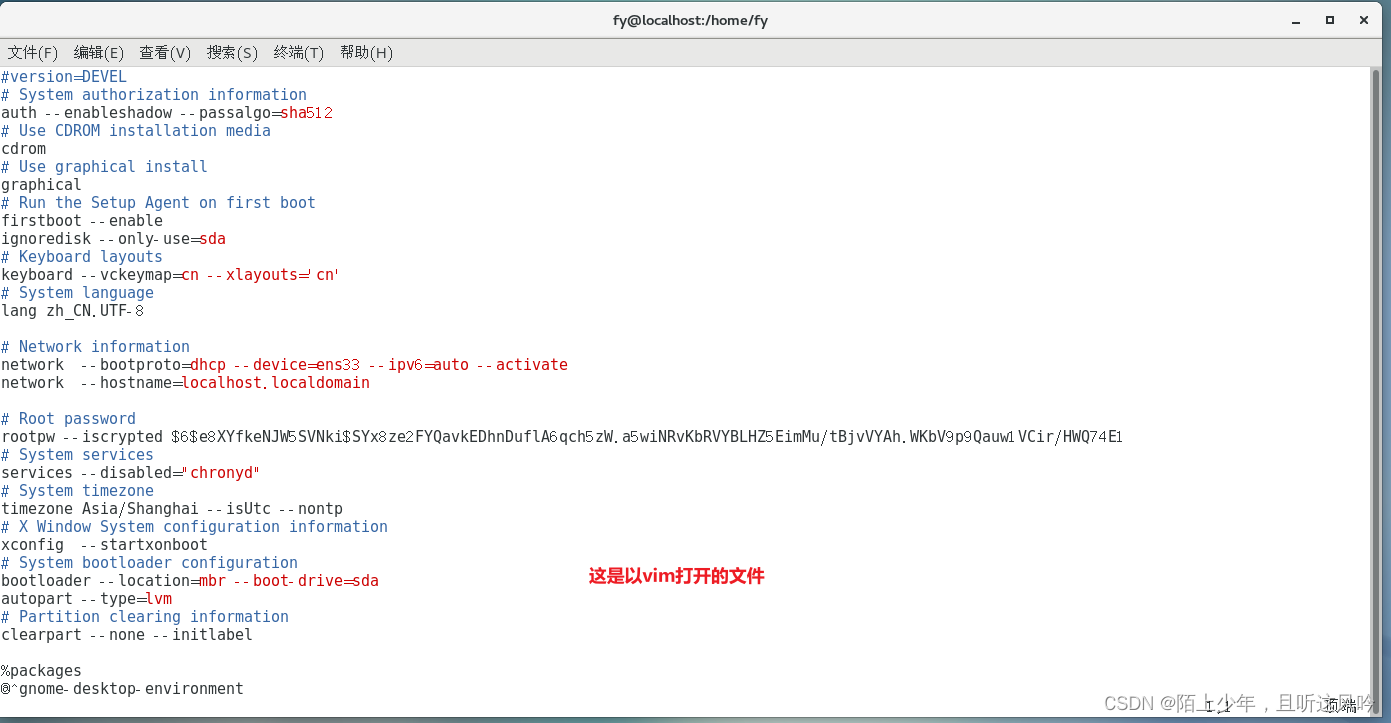Open the 查看(V) menu
Screen dimensions: 1391x723
point(165,53)
